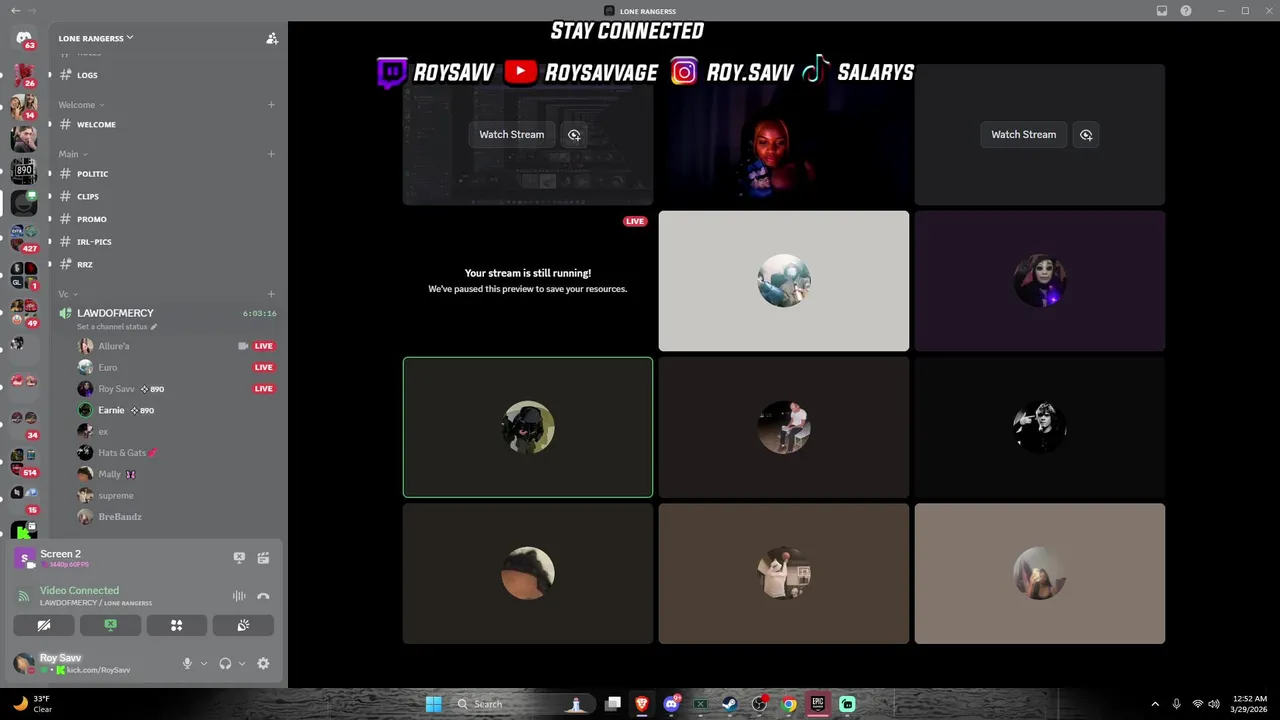1280x720 pixels.
Task: Click the paused stream preview tile
Action: (x=528, y=281)
